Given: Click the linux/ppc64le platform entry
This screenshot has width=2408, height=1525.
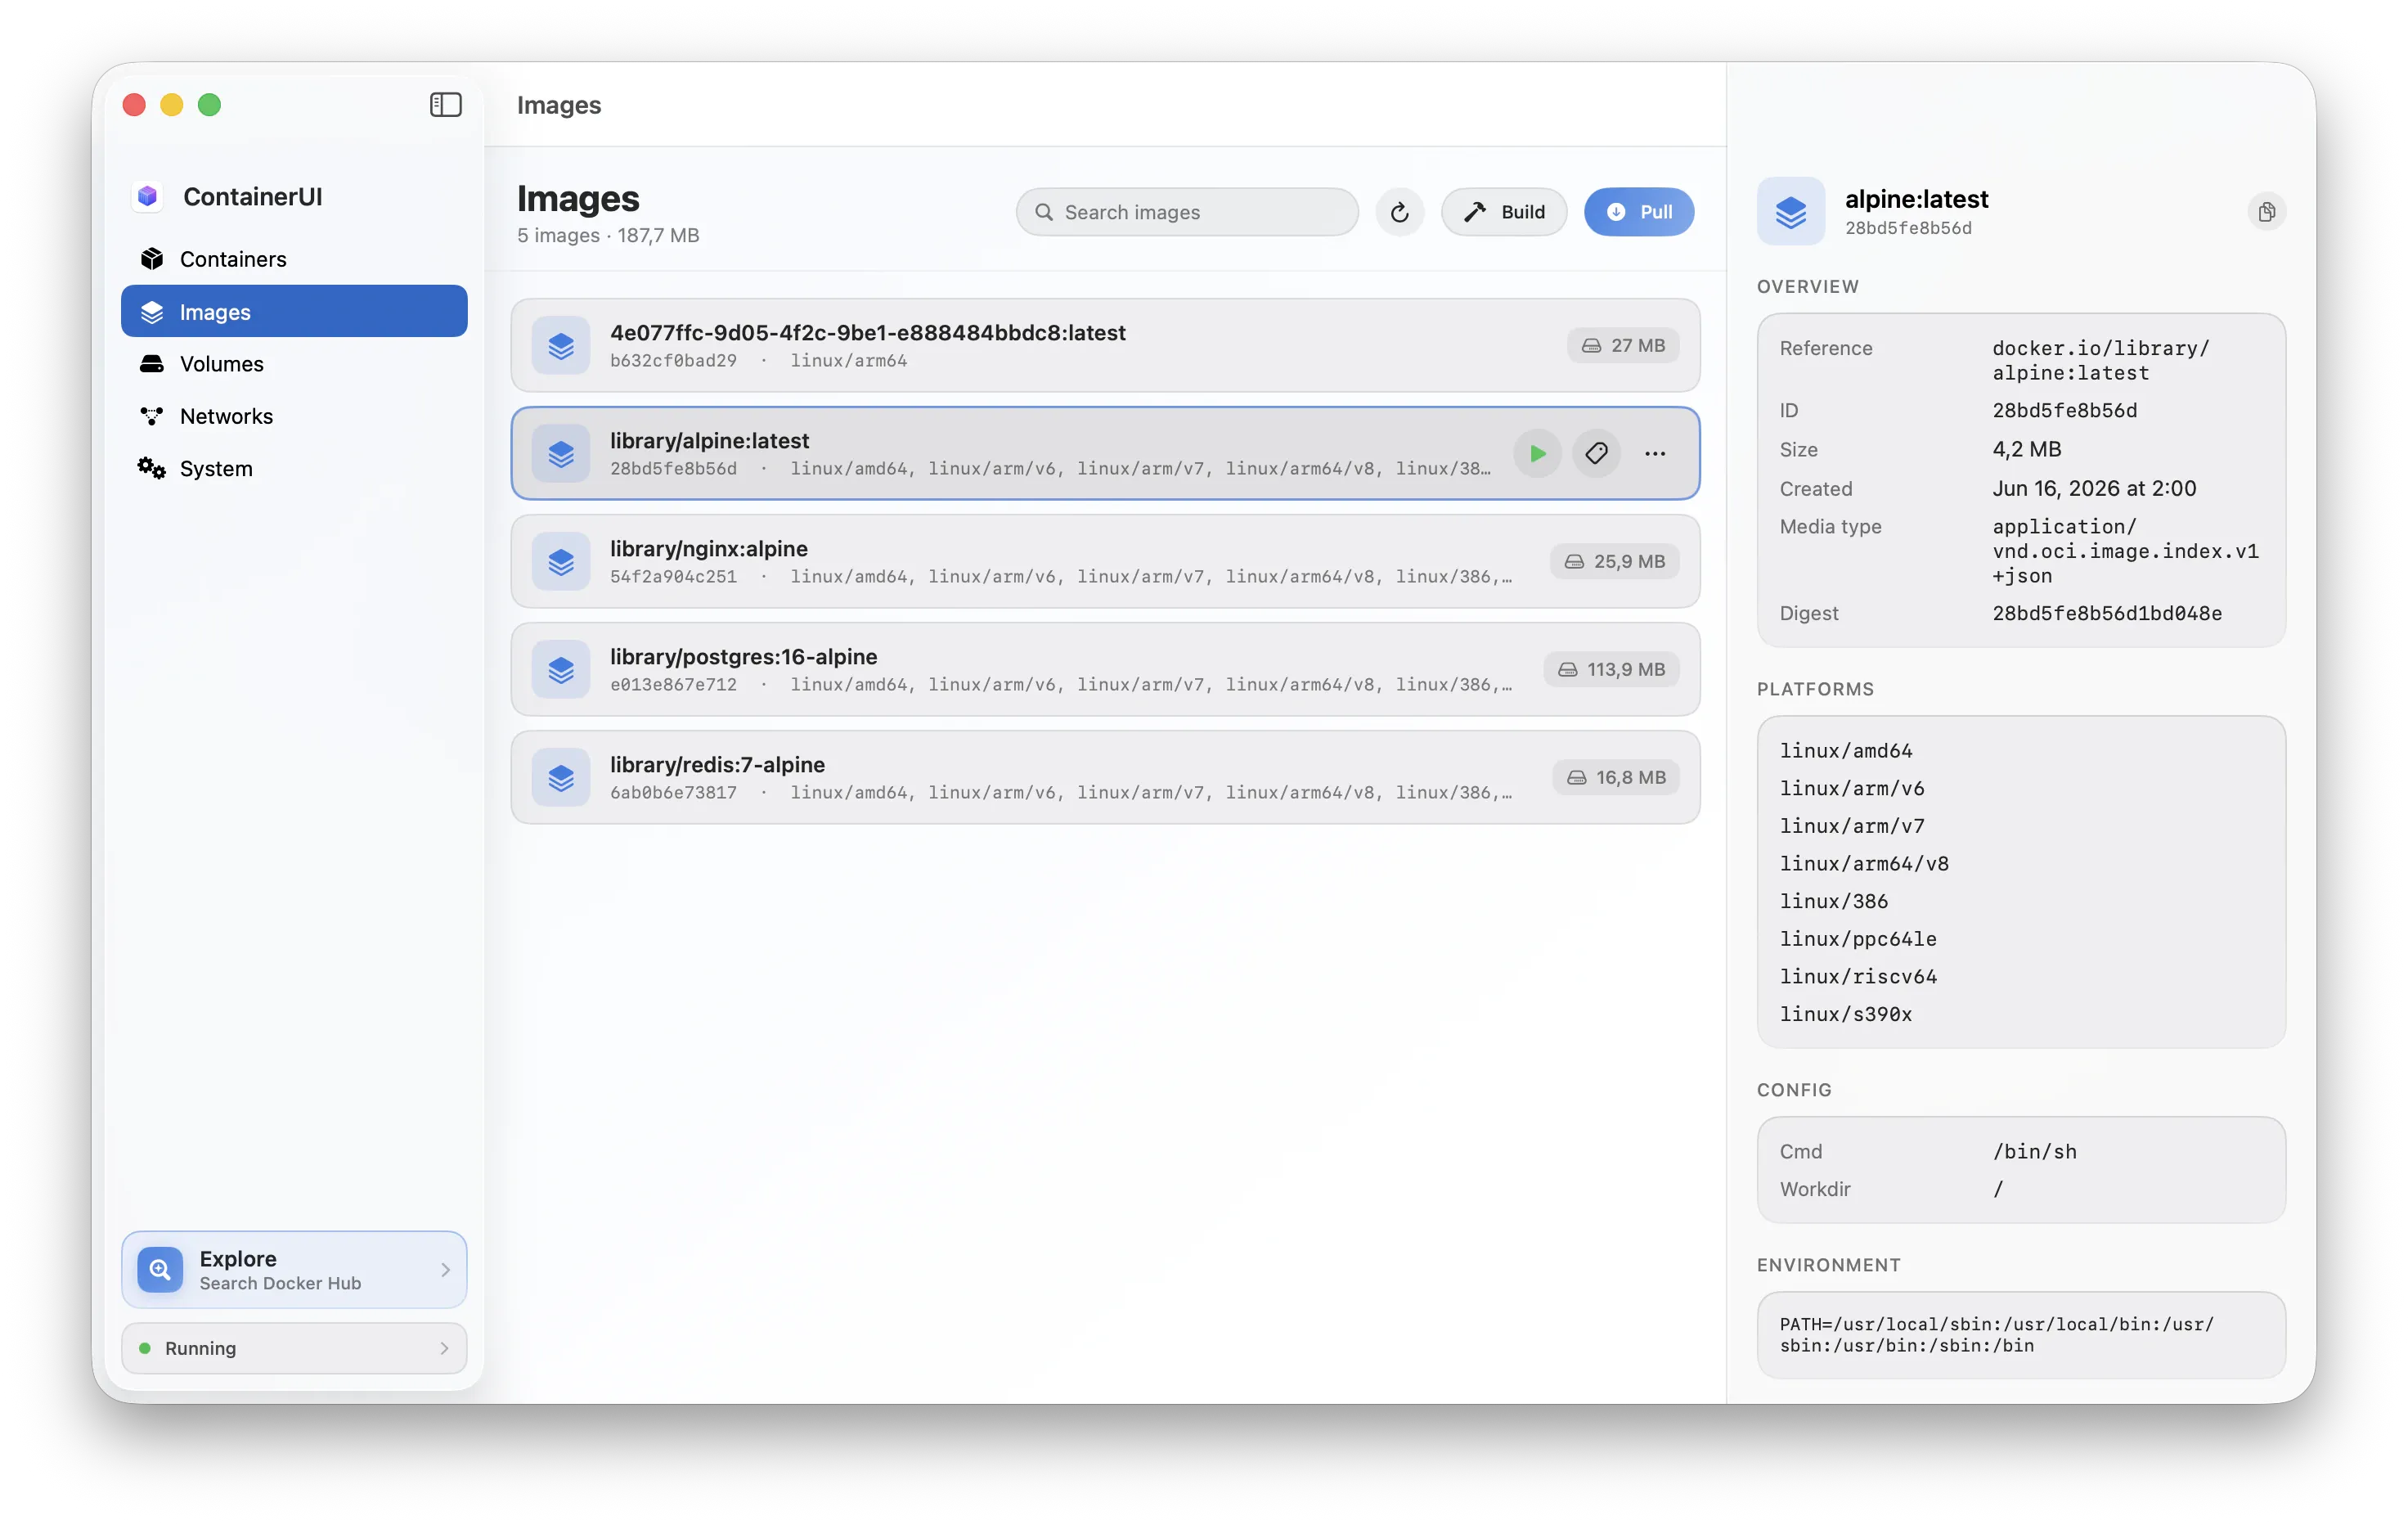Looking at the screenshot, I should (x=1858, y=939).
